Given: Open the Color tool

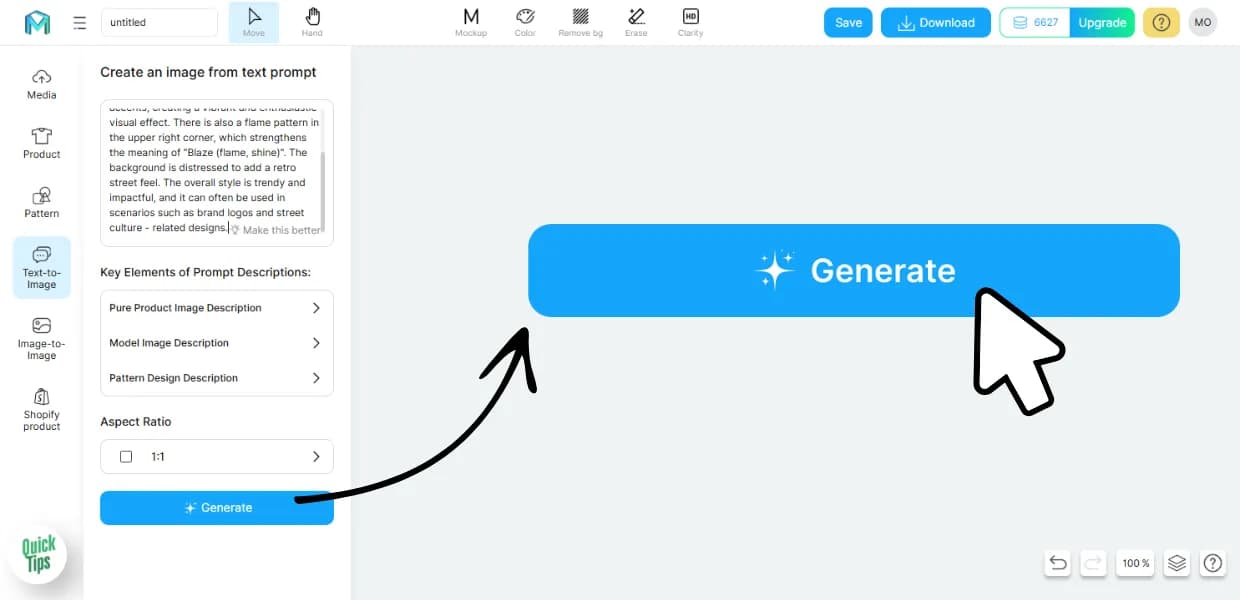Looking at the screenshot, I should 525,22.
